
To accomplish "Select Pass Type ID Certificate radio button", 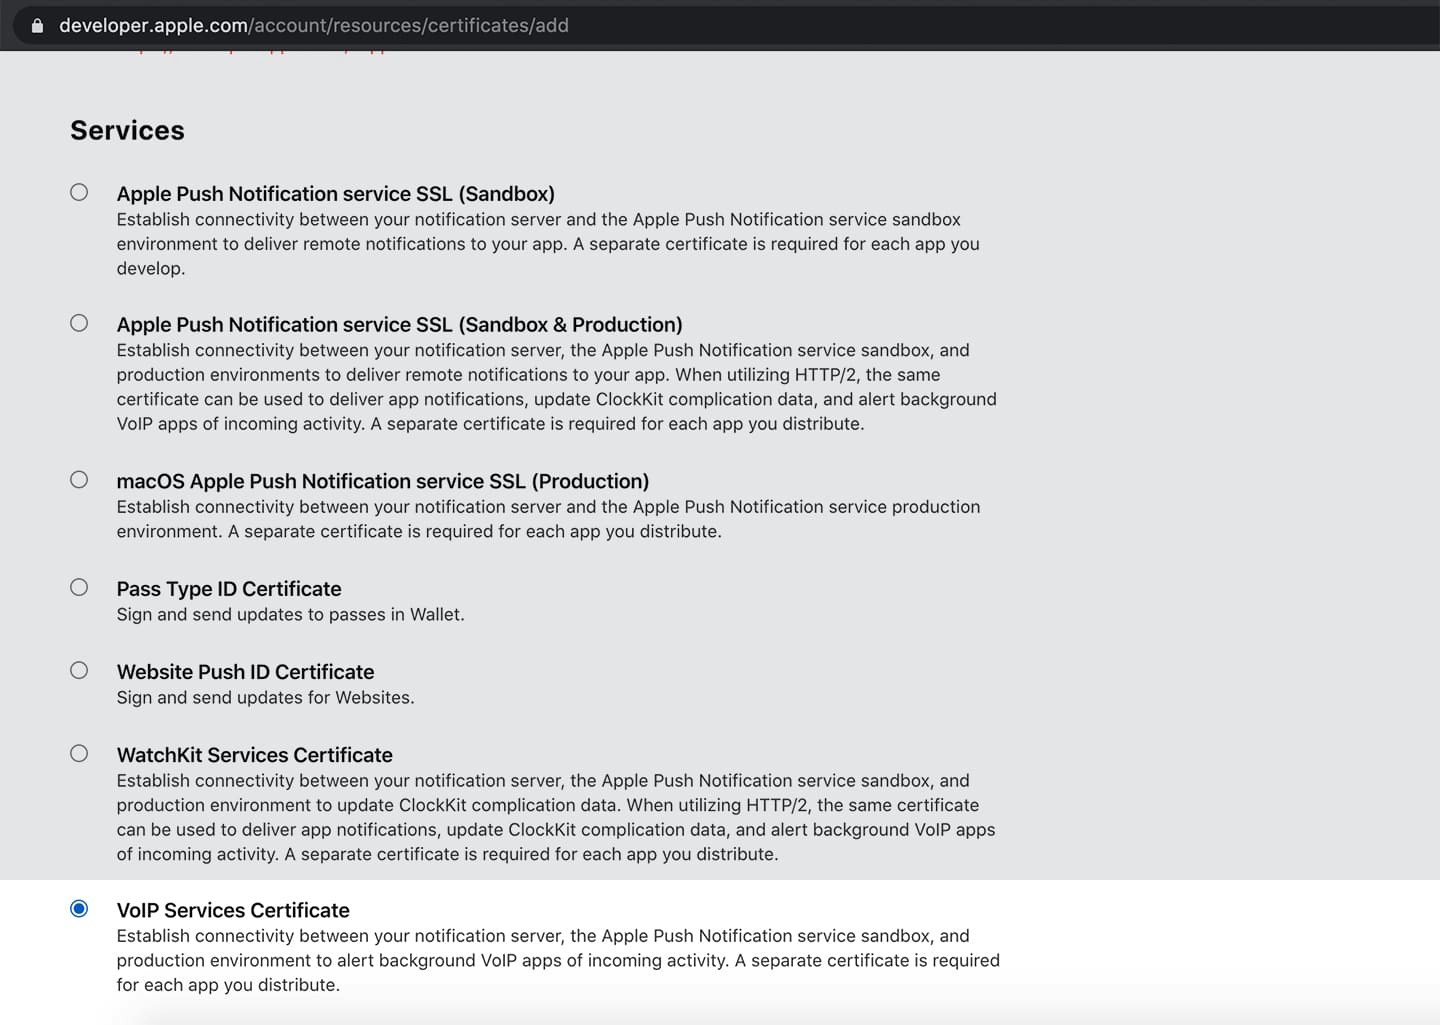I will [x=79, y=587].
